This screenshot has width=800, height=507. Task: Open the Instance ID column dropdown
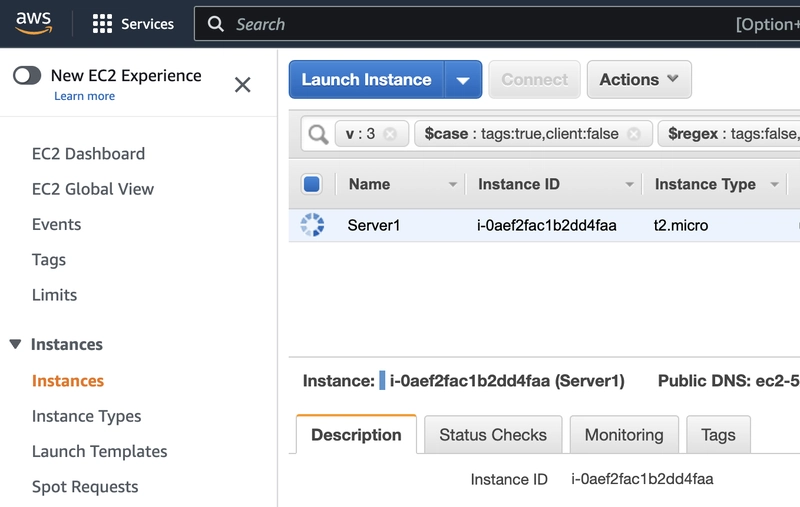point(630,185)
